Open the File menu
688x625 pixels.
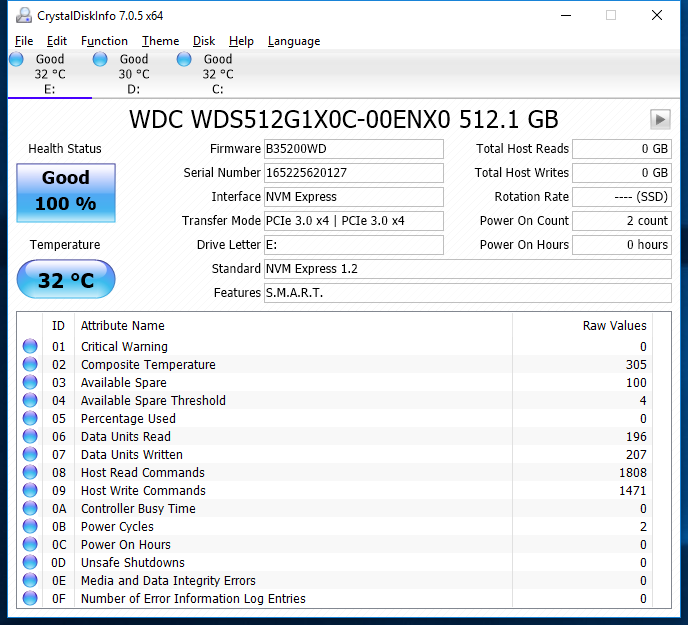point(24,41)
